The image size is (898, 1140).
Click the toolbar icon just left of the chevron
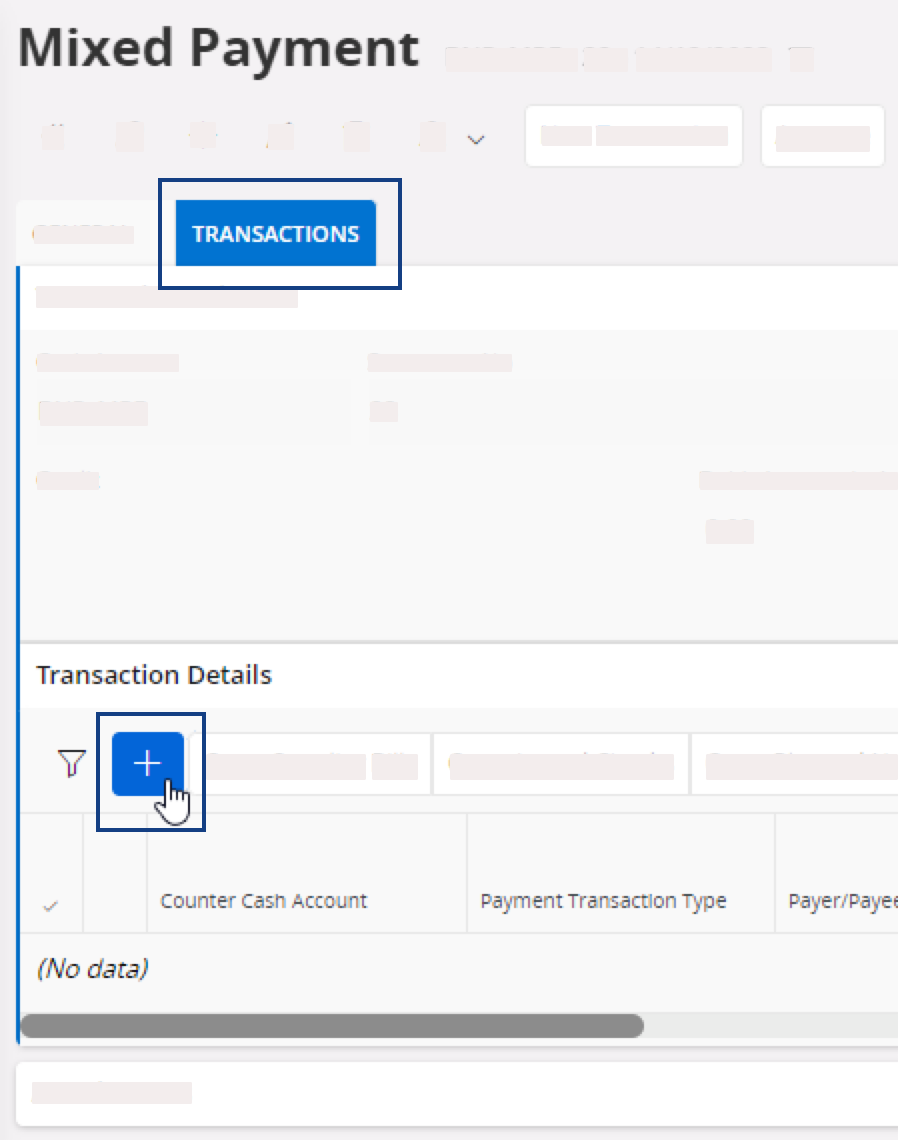(432, 136)
